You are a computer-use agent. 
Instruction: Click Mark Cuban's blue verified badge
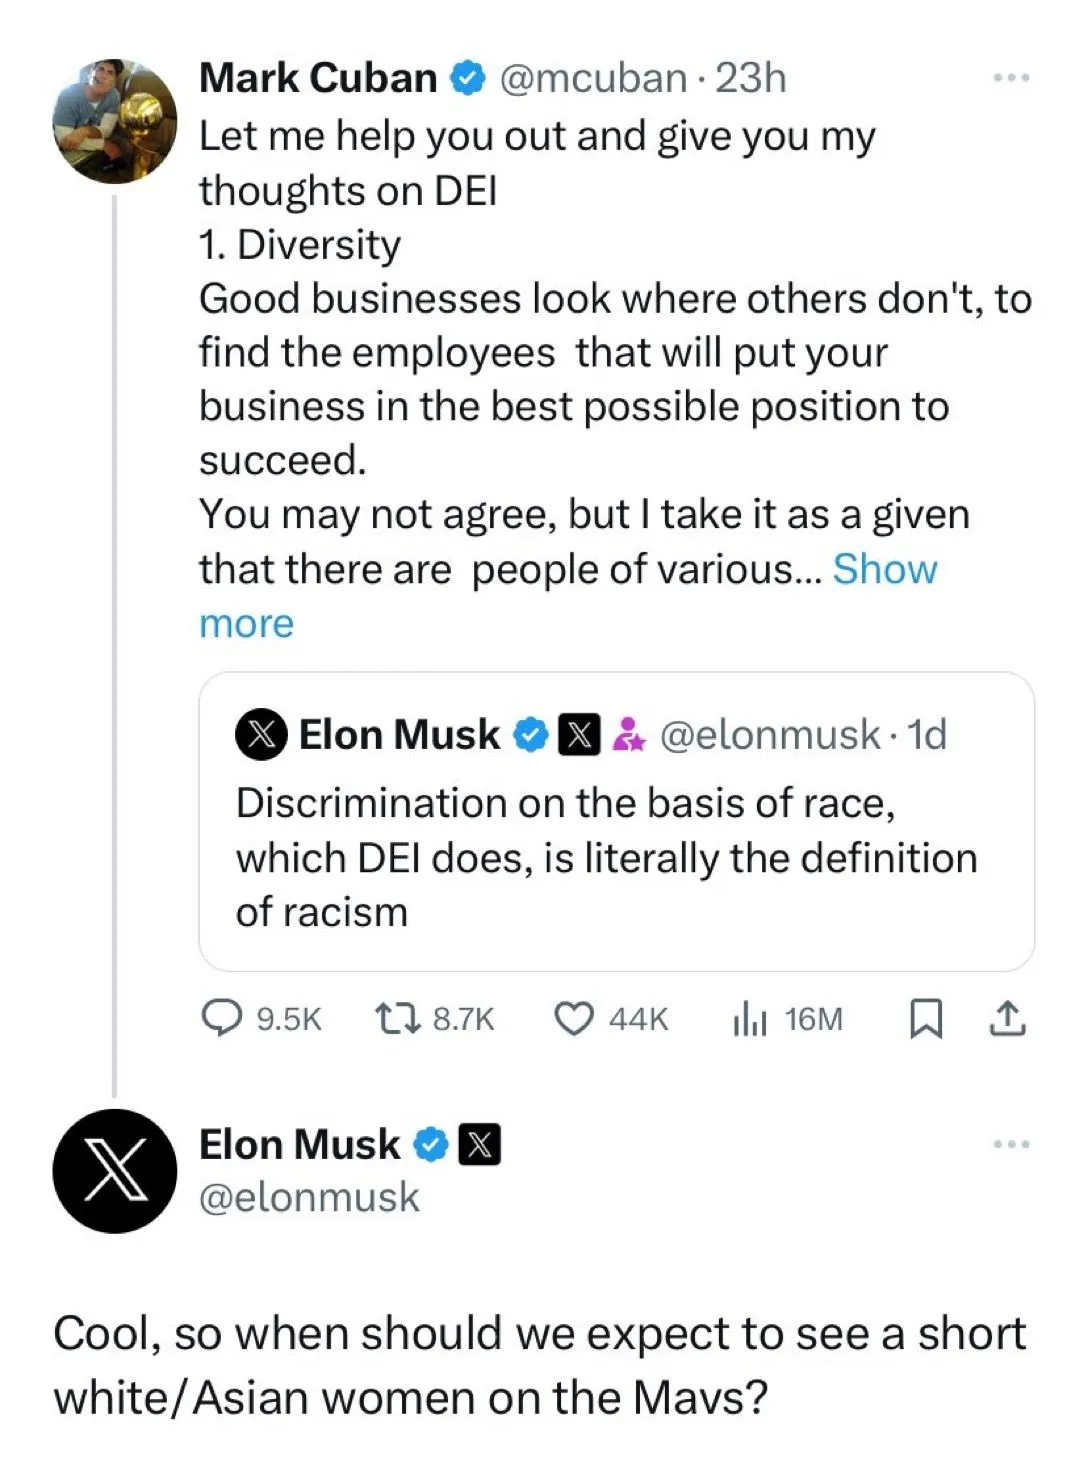467,78
